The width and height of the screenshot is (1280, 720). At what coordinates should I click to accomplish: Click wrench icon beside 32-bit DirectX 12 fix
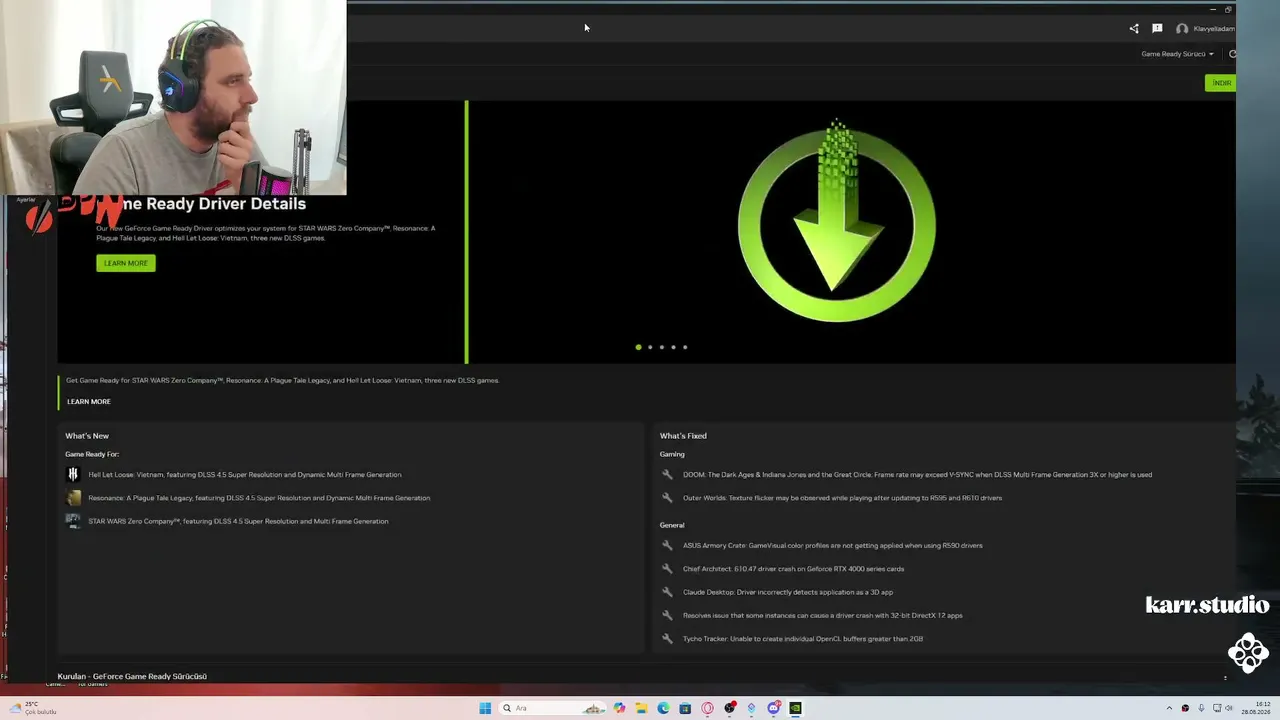pyautogui.click(x=667, y=616)
